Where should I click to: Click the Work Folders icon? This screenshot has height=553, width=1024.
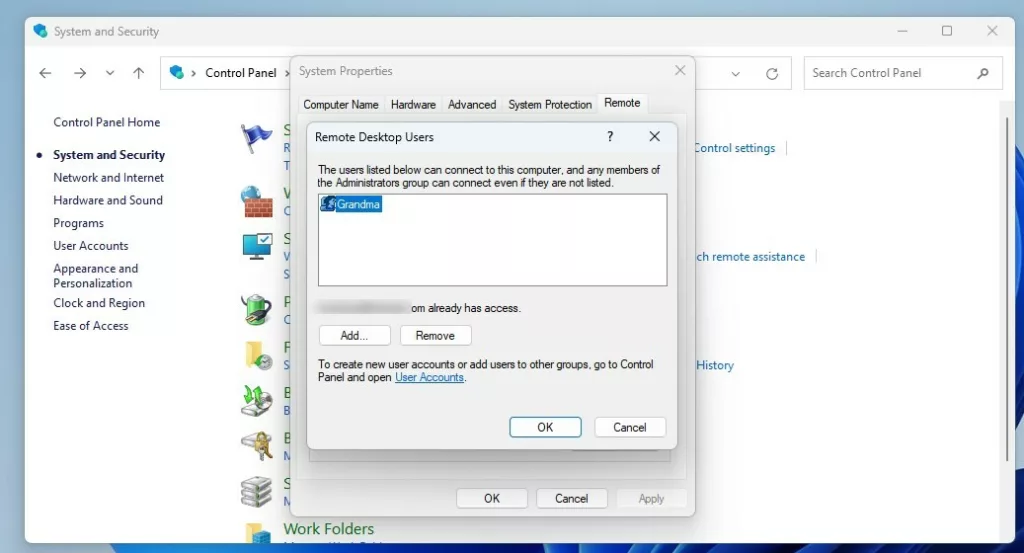pos(258,533)
